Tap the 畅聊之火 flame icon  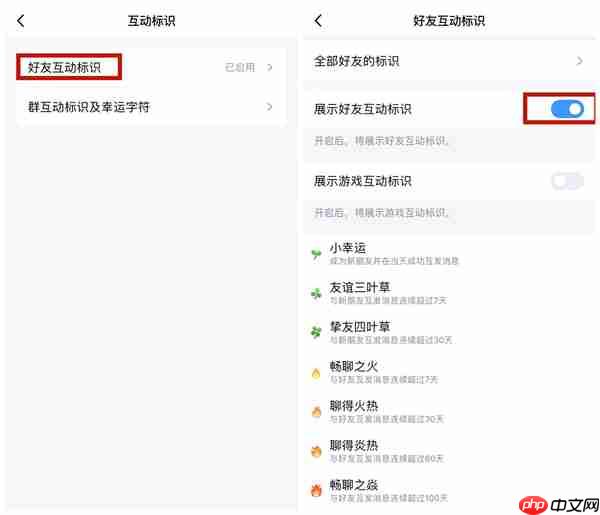click(316, 373)
